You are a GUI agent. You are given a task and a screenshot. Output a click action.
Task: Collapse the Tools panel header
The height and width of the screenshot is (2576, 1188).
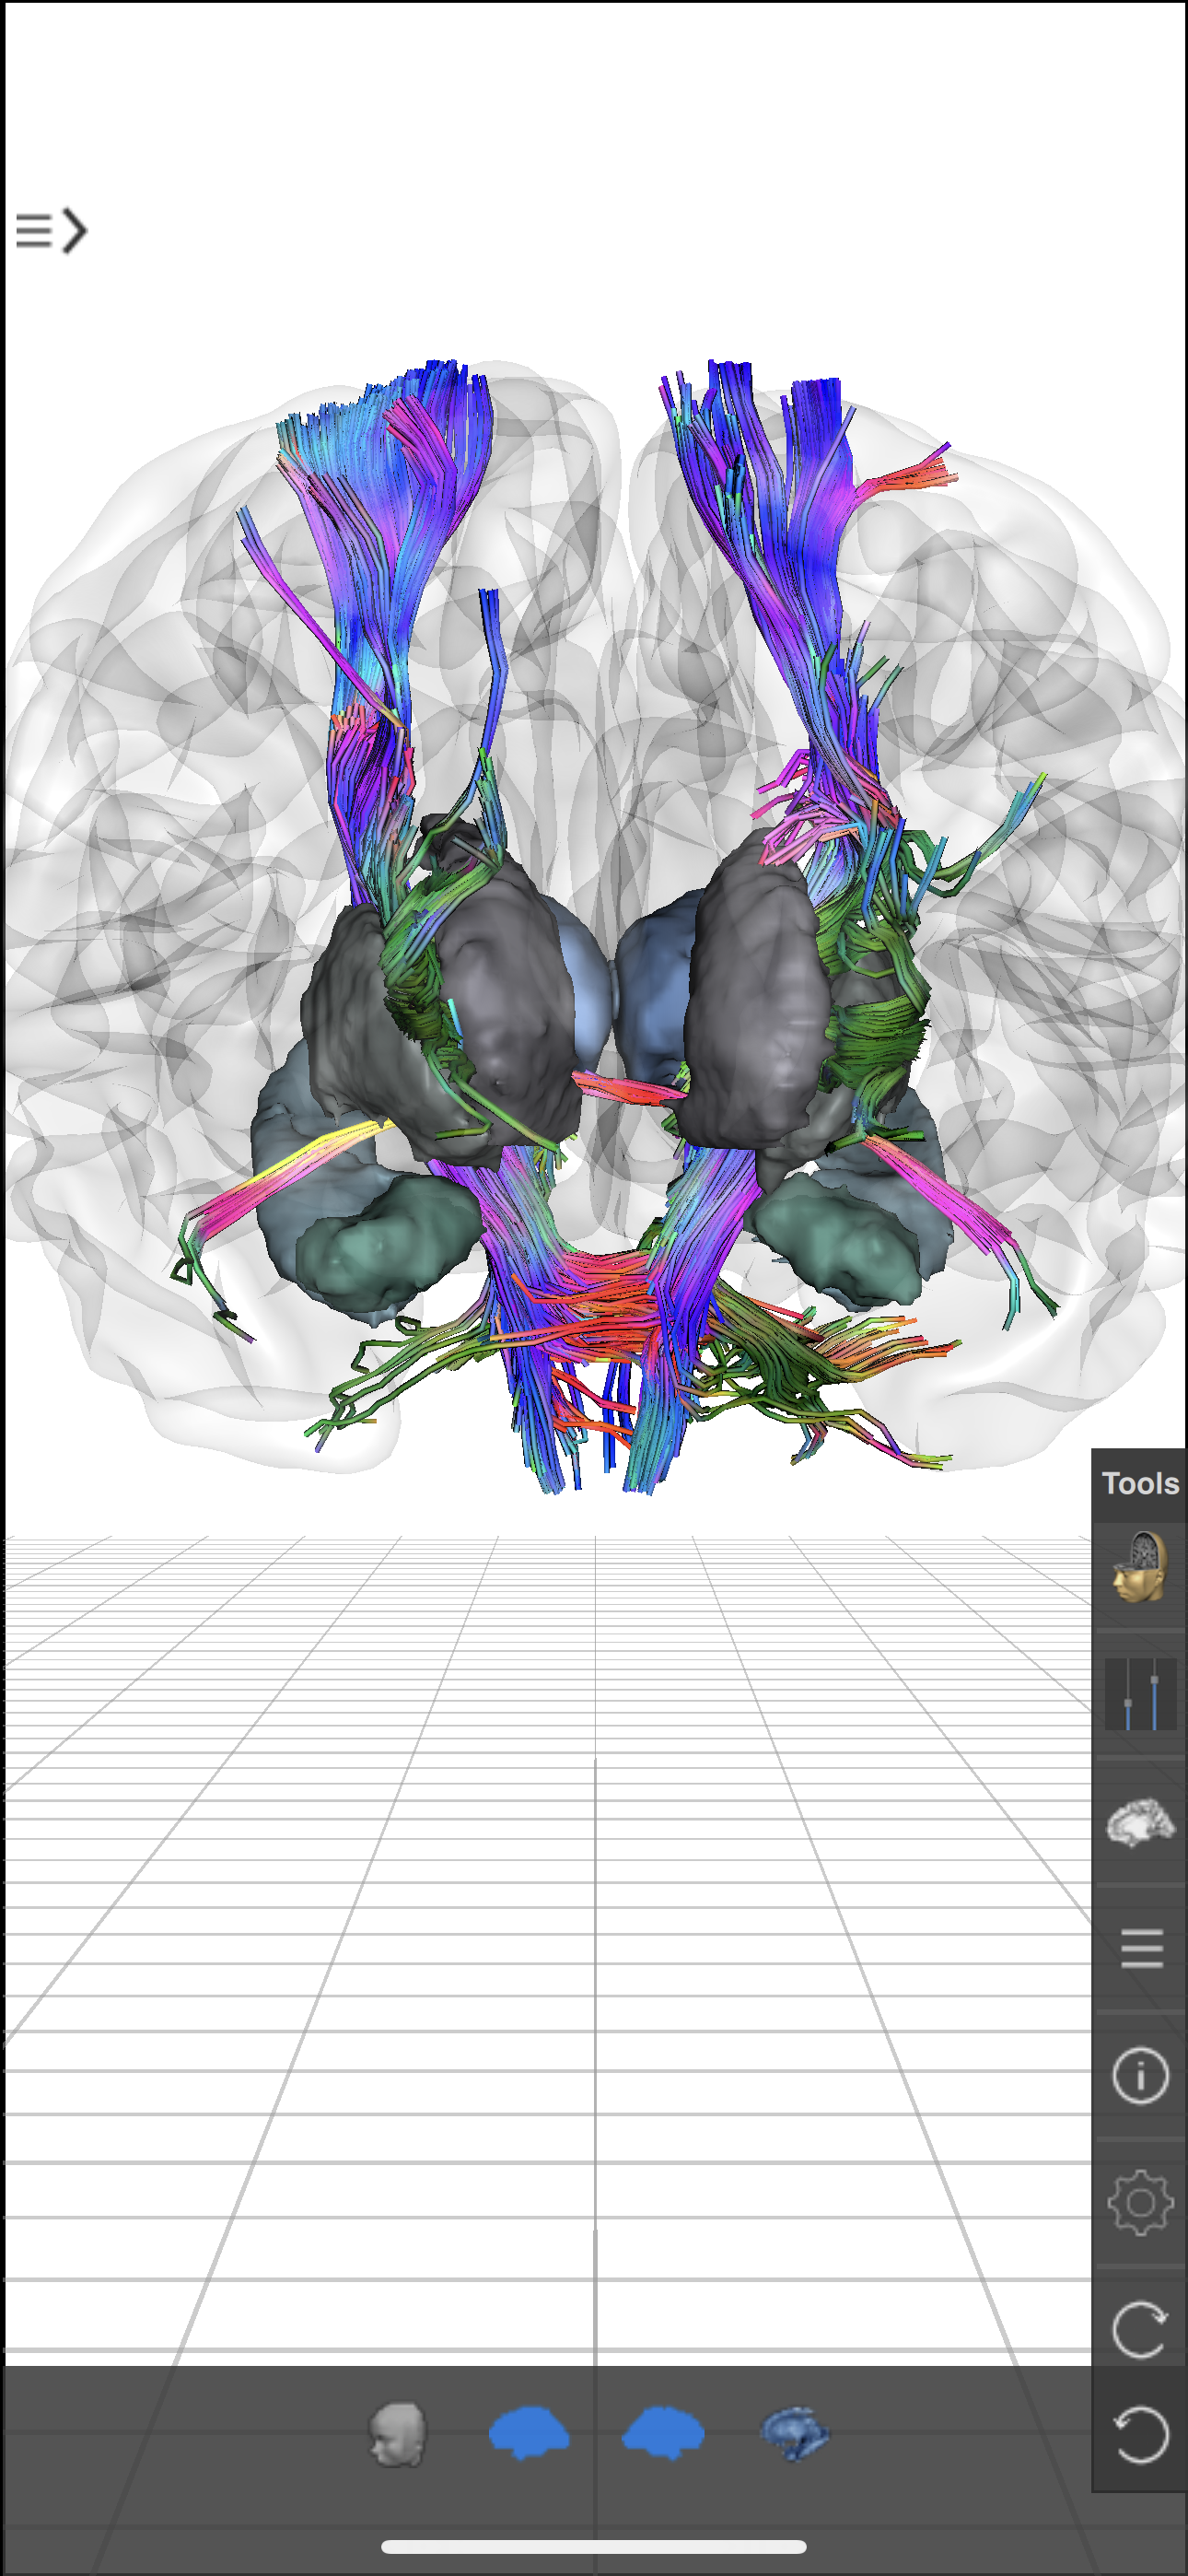[x=1139, y=1483]
